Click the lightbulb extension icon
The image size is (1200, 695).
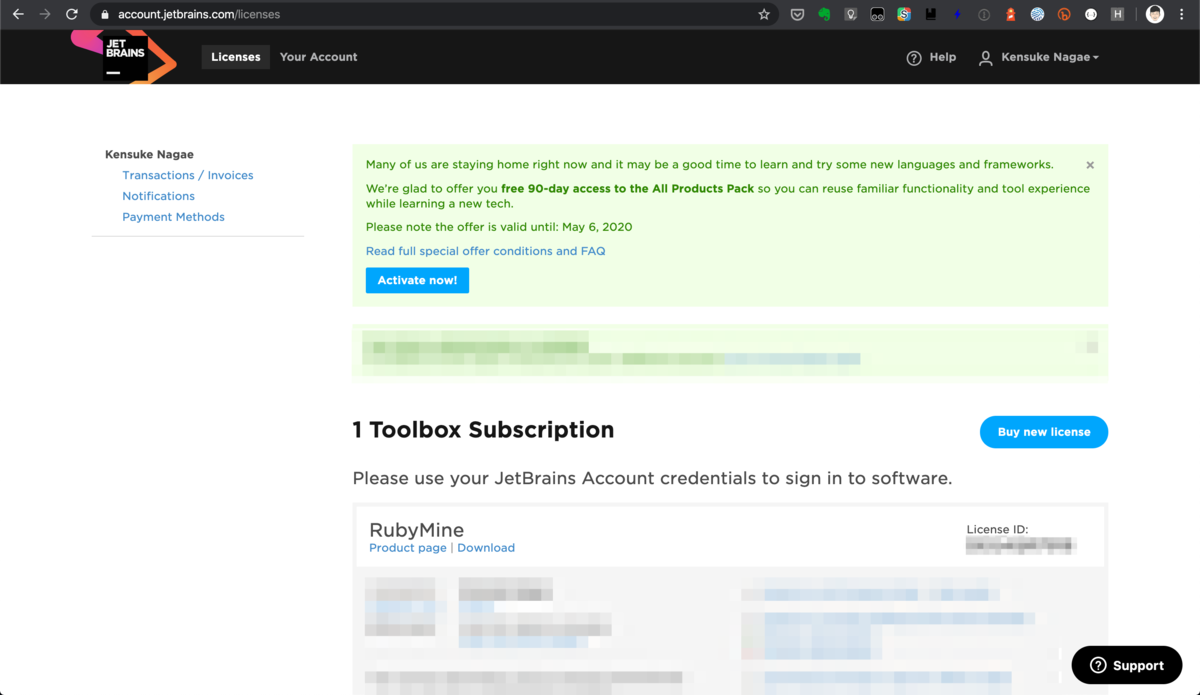tap(851, 14)
